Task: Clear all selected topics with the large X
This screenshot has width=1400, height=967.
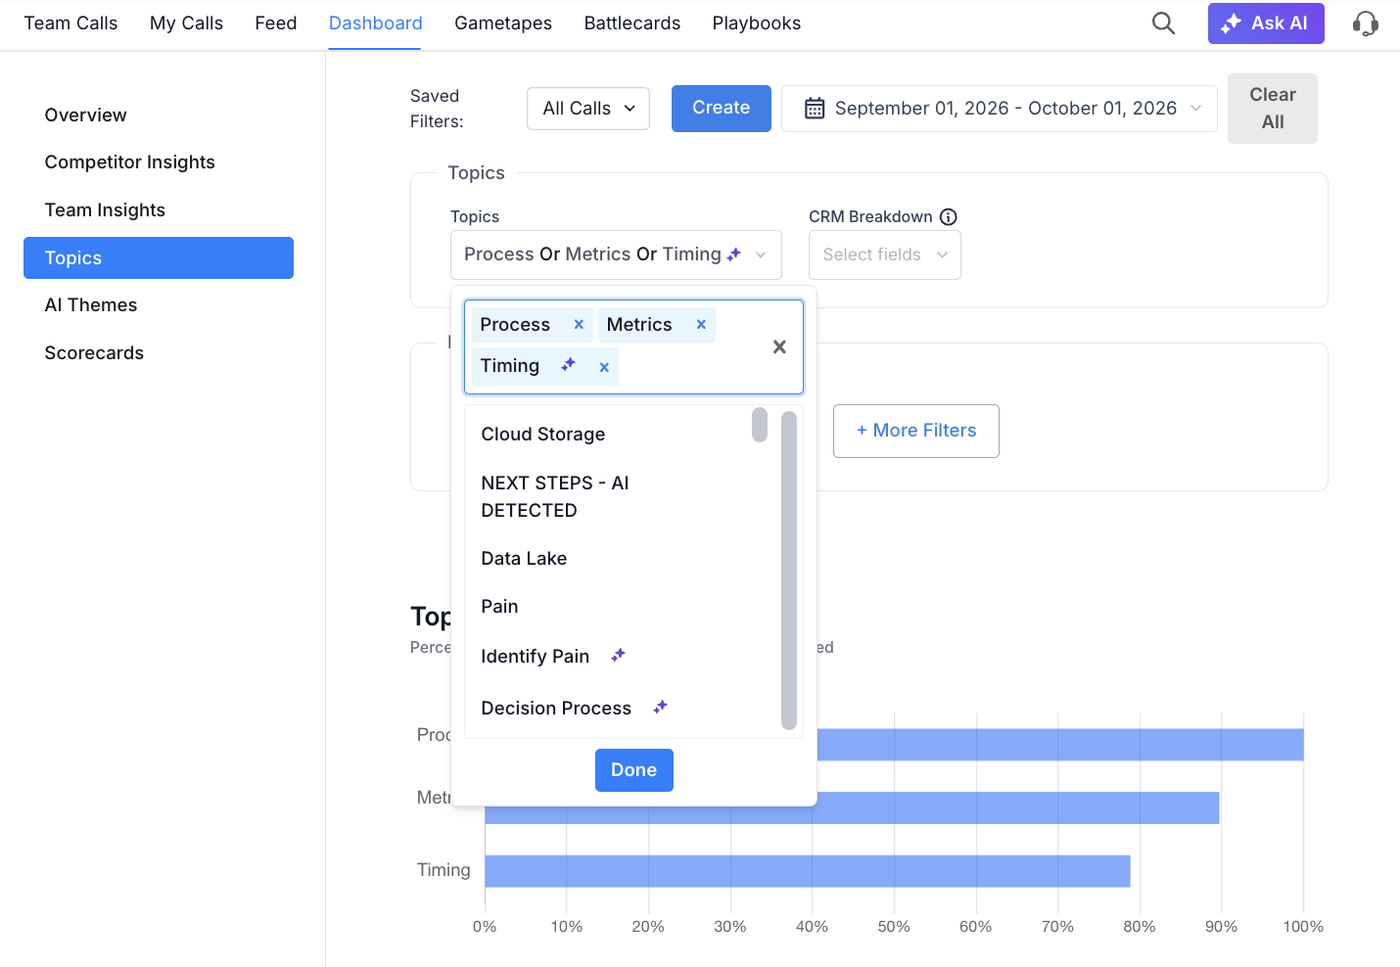Action: coord(779,347)
